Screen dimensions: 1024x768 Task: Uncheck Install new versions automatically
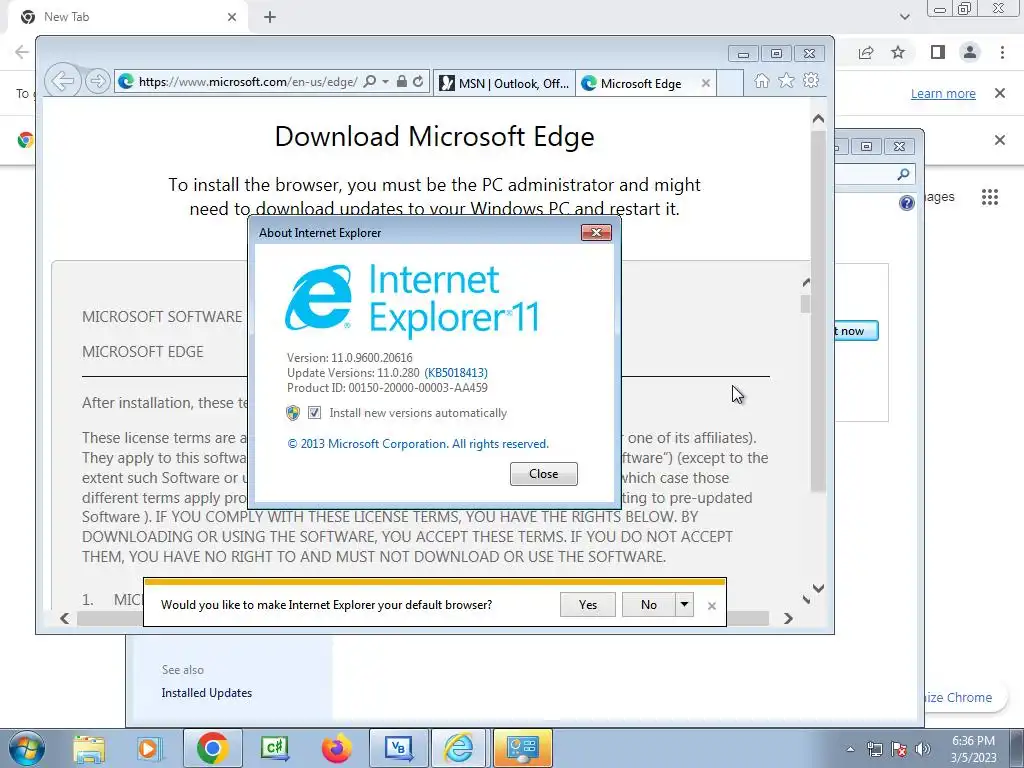(x=314, y=413)
